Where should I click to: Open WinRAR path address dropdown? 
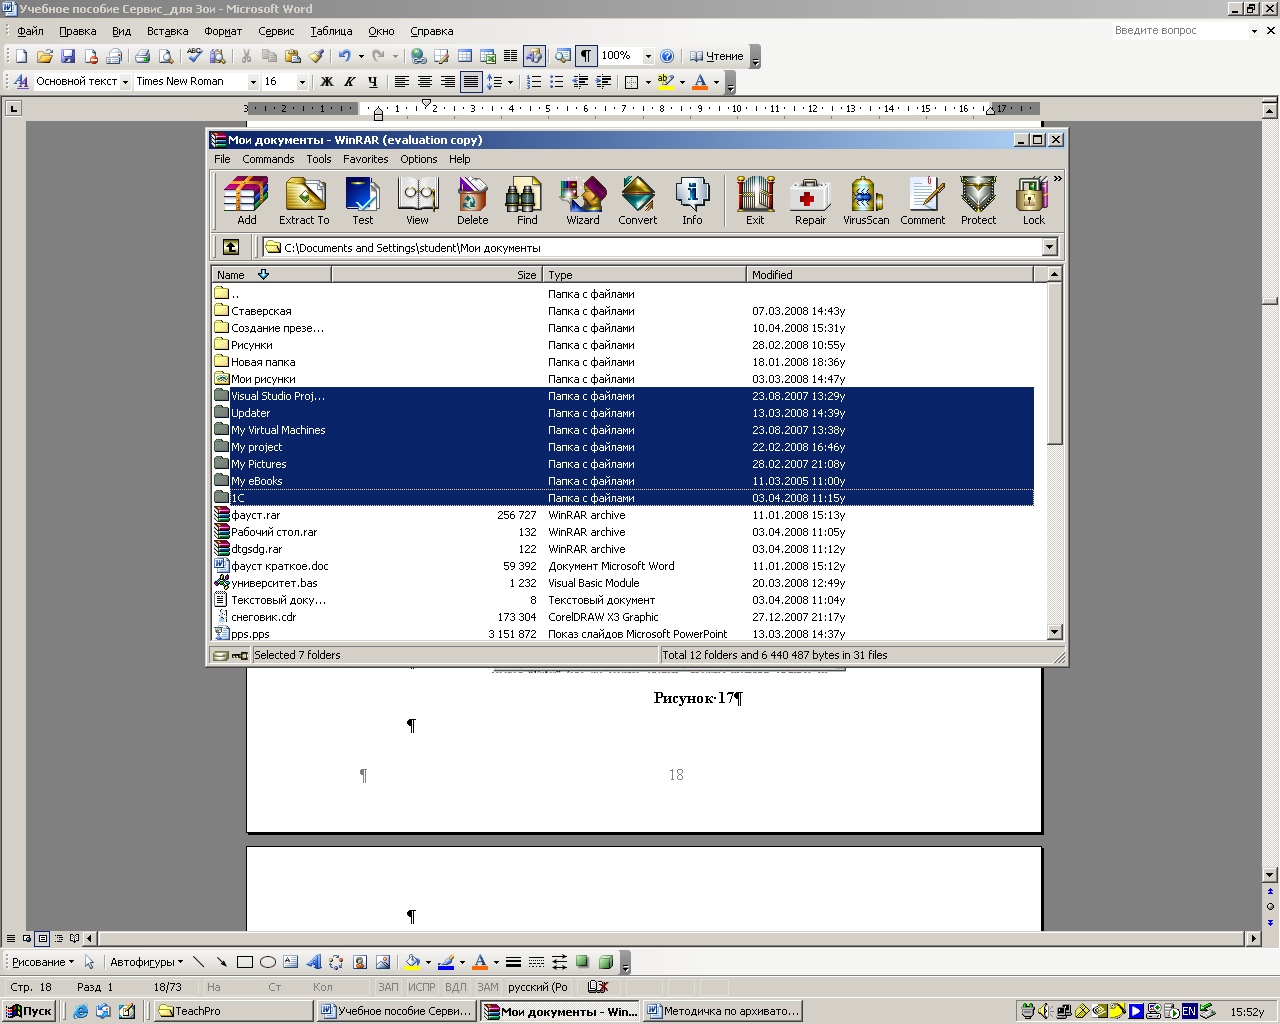tap(1049, 247)
